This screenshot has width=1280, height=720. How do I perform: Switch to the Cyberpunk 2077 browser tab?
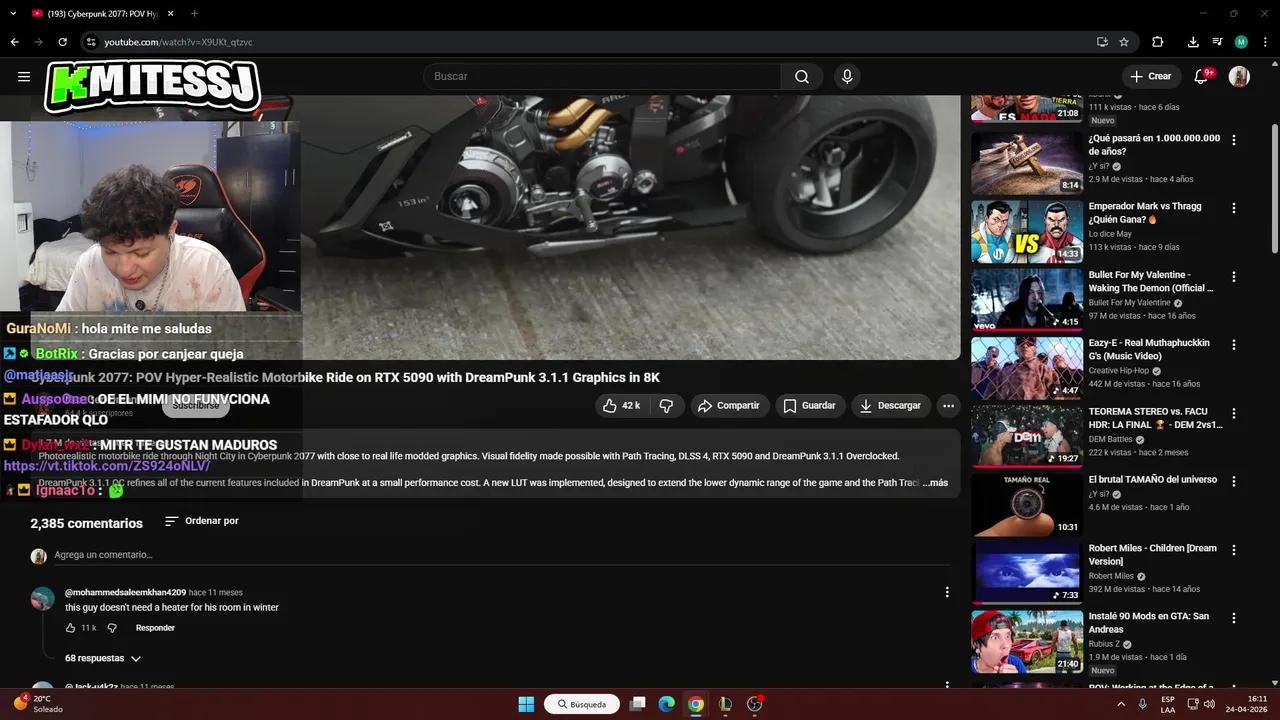tap(100, 13)
